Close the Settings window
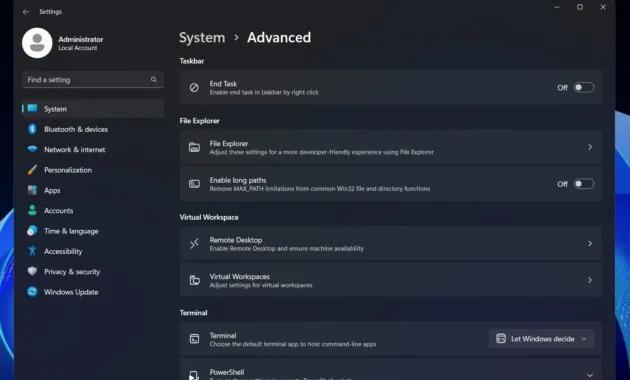 coord(603,7)
